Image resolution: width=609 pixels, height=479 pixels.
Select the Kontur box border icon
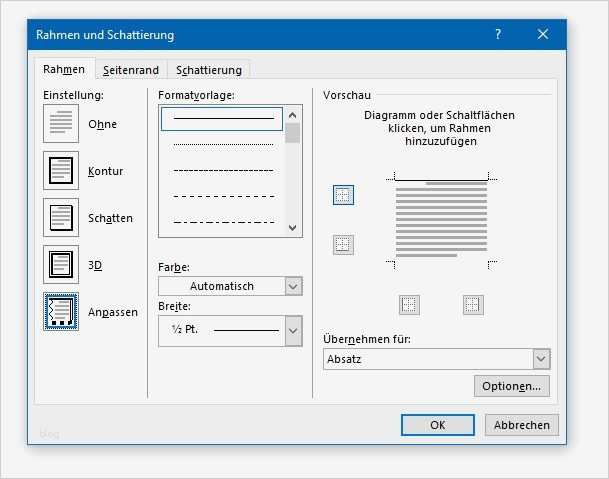coord(61,171)
